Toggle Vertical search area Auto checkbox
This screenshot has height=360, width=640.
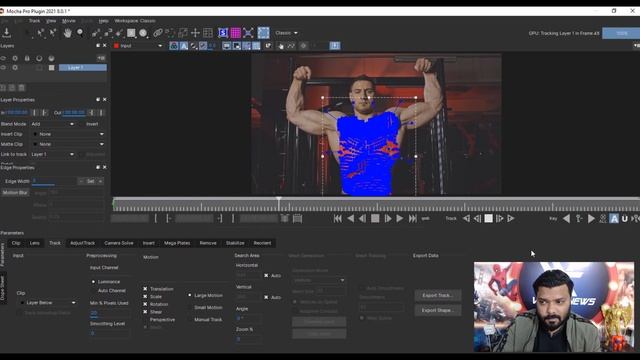coord(266,297)
